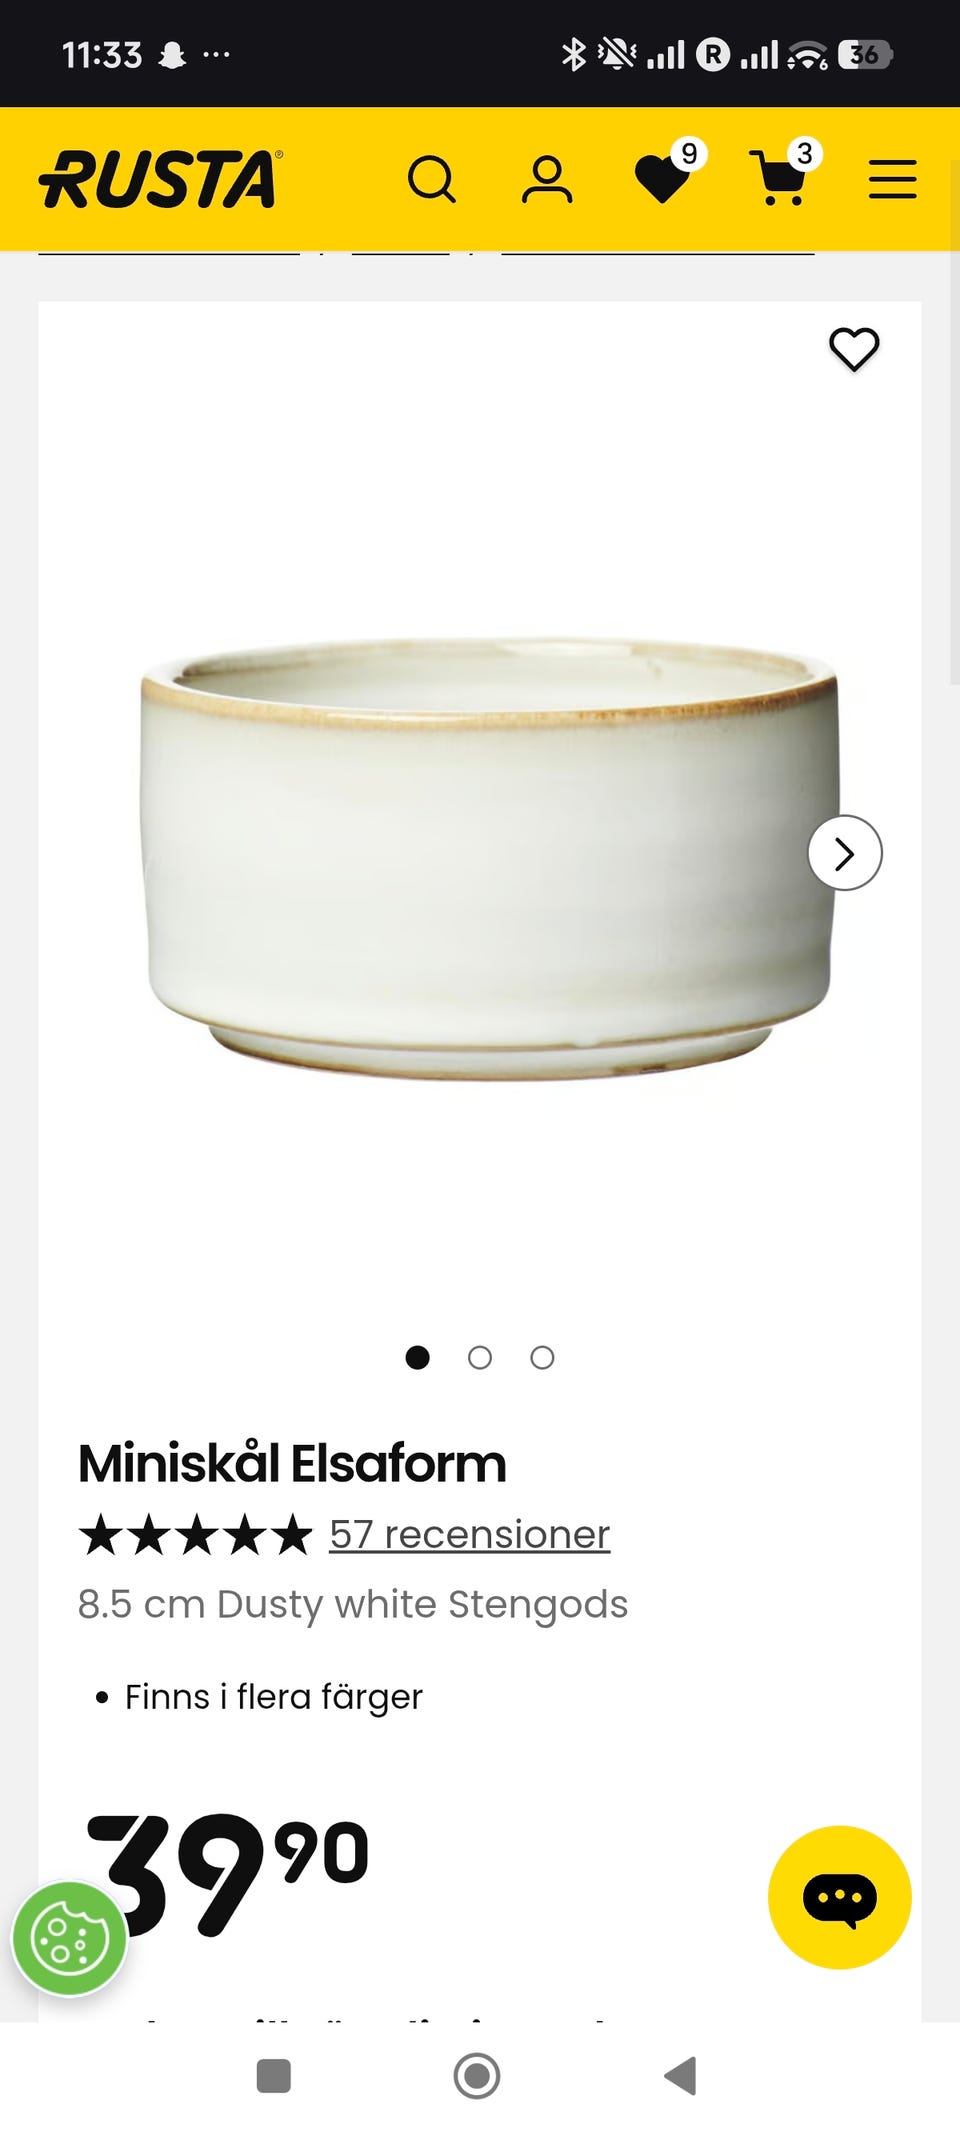Open the green cookie settings icon
Image resolution: width=960 pixels, height=2136 pixels.
(69, 1940)
